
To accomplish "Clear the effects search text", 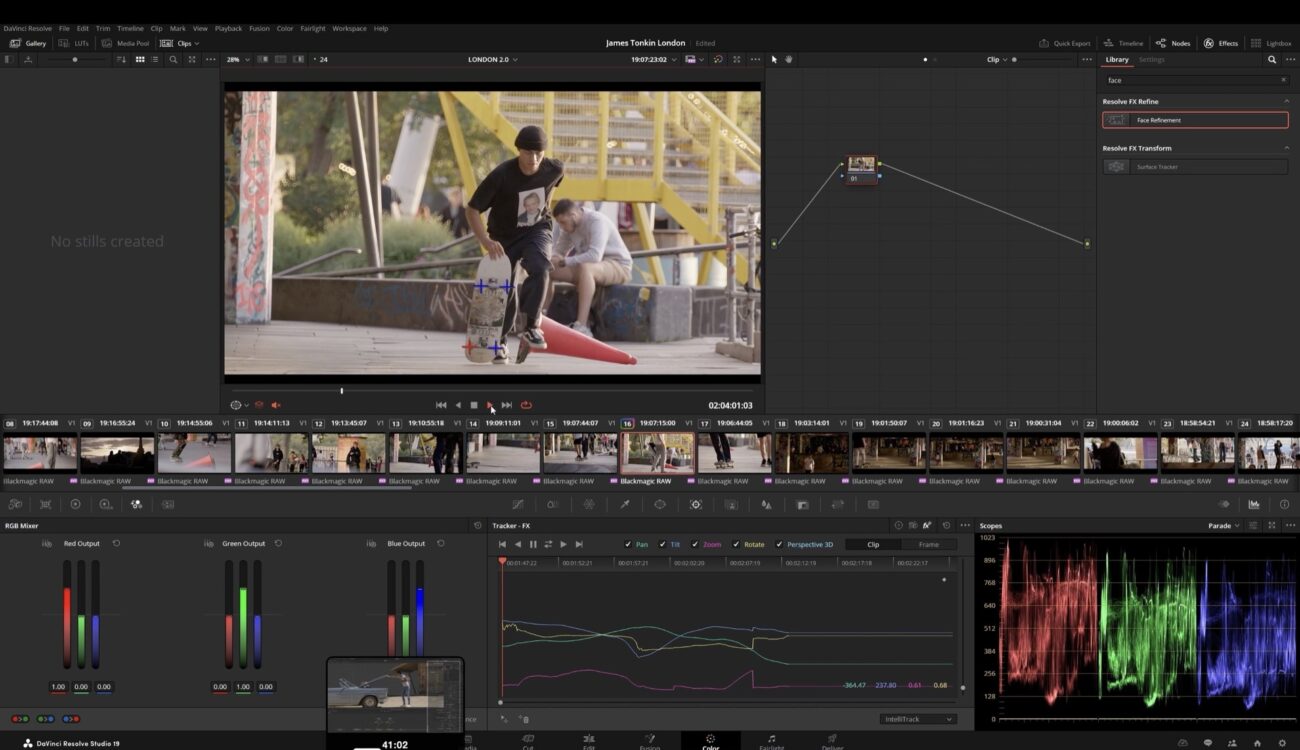I will point(1284,80).
